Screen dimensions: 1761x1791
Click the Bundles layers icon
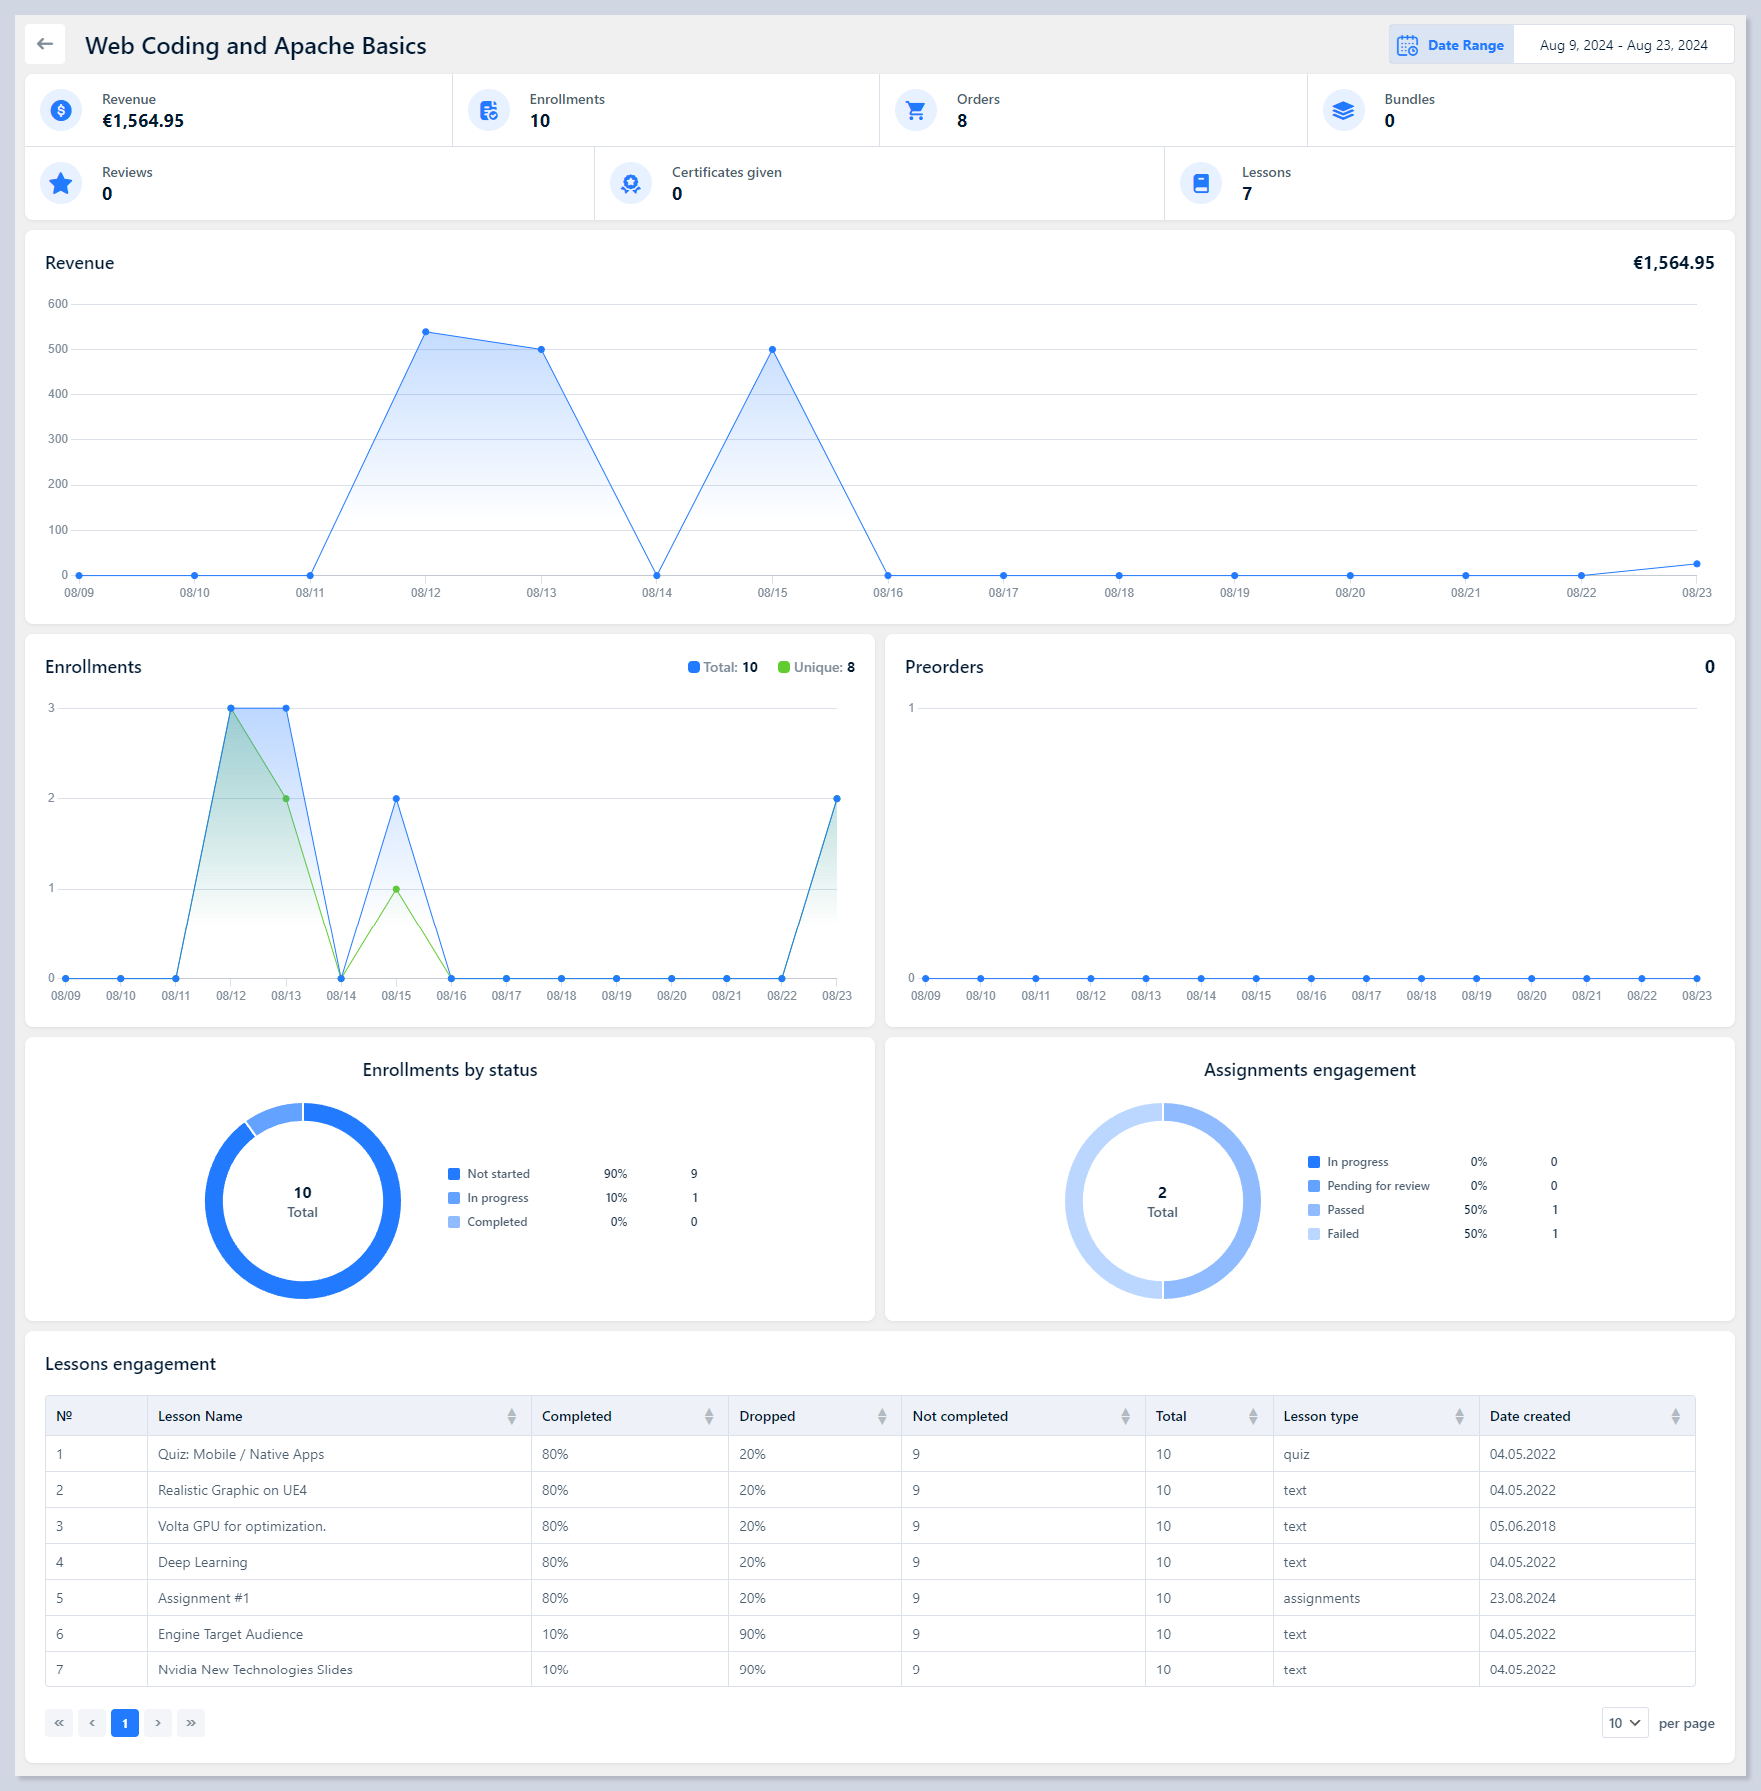[x=1343, y=110]
